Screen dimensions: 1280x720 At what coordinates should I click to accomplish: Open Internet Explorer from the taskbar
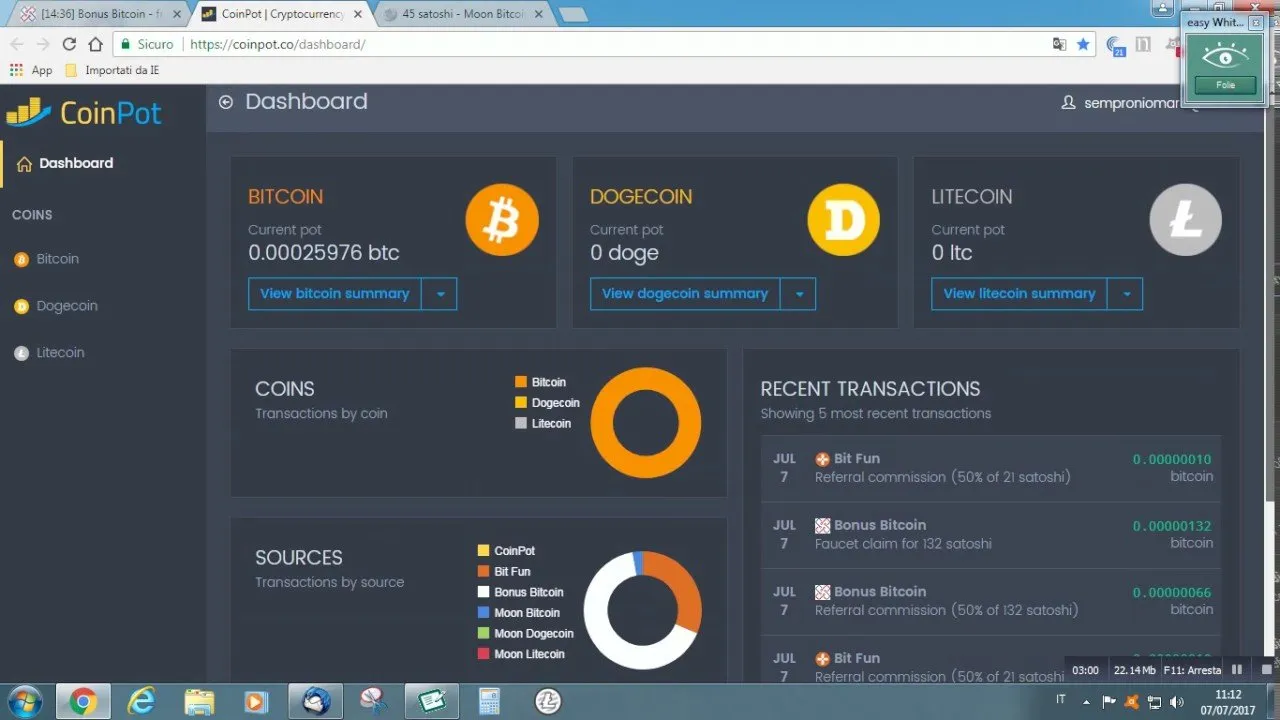tap(142, 701)
